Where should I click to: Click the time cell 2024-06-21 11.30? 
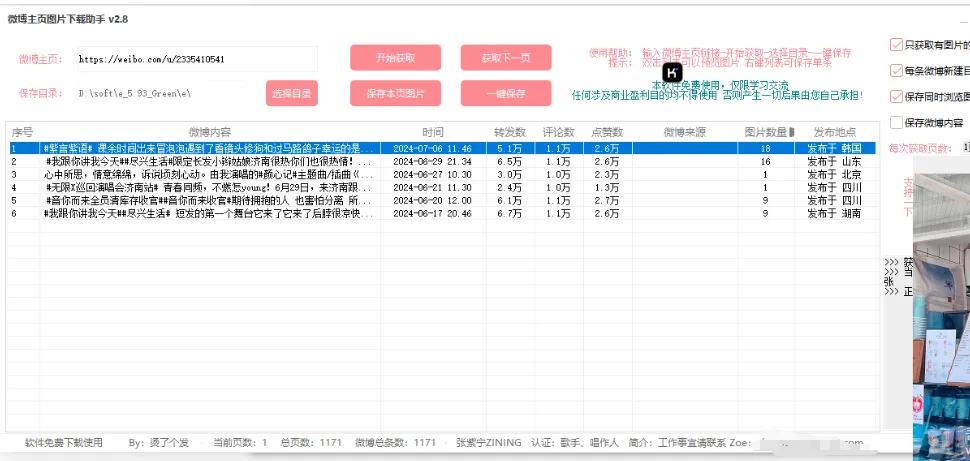point(432,187)
